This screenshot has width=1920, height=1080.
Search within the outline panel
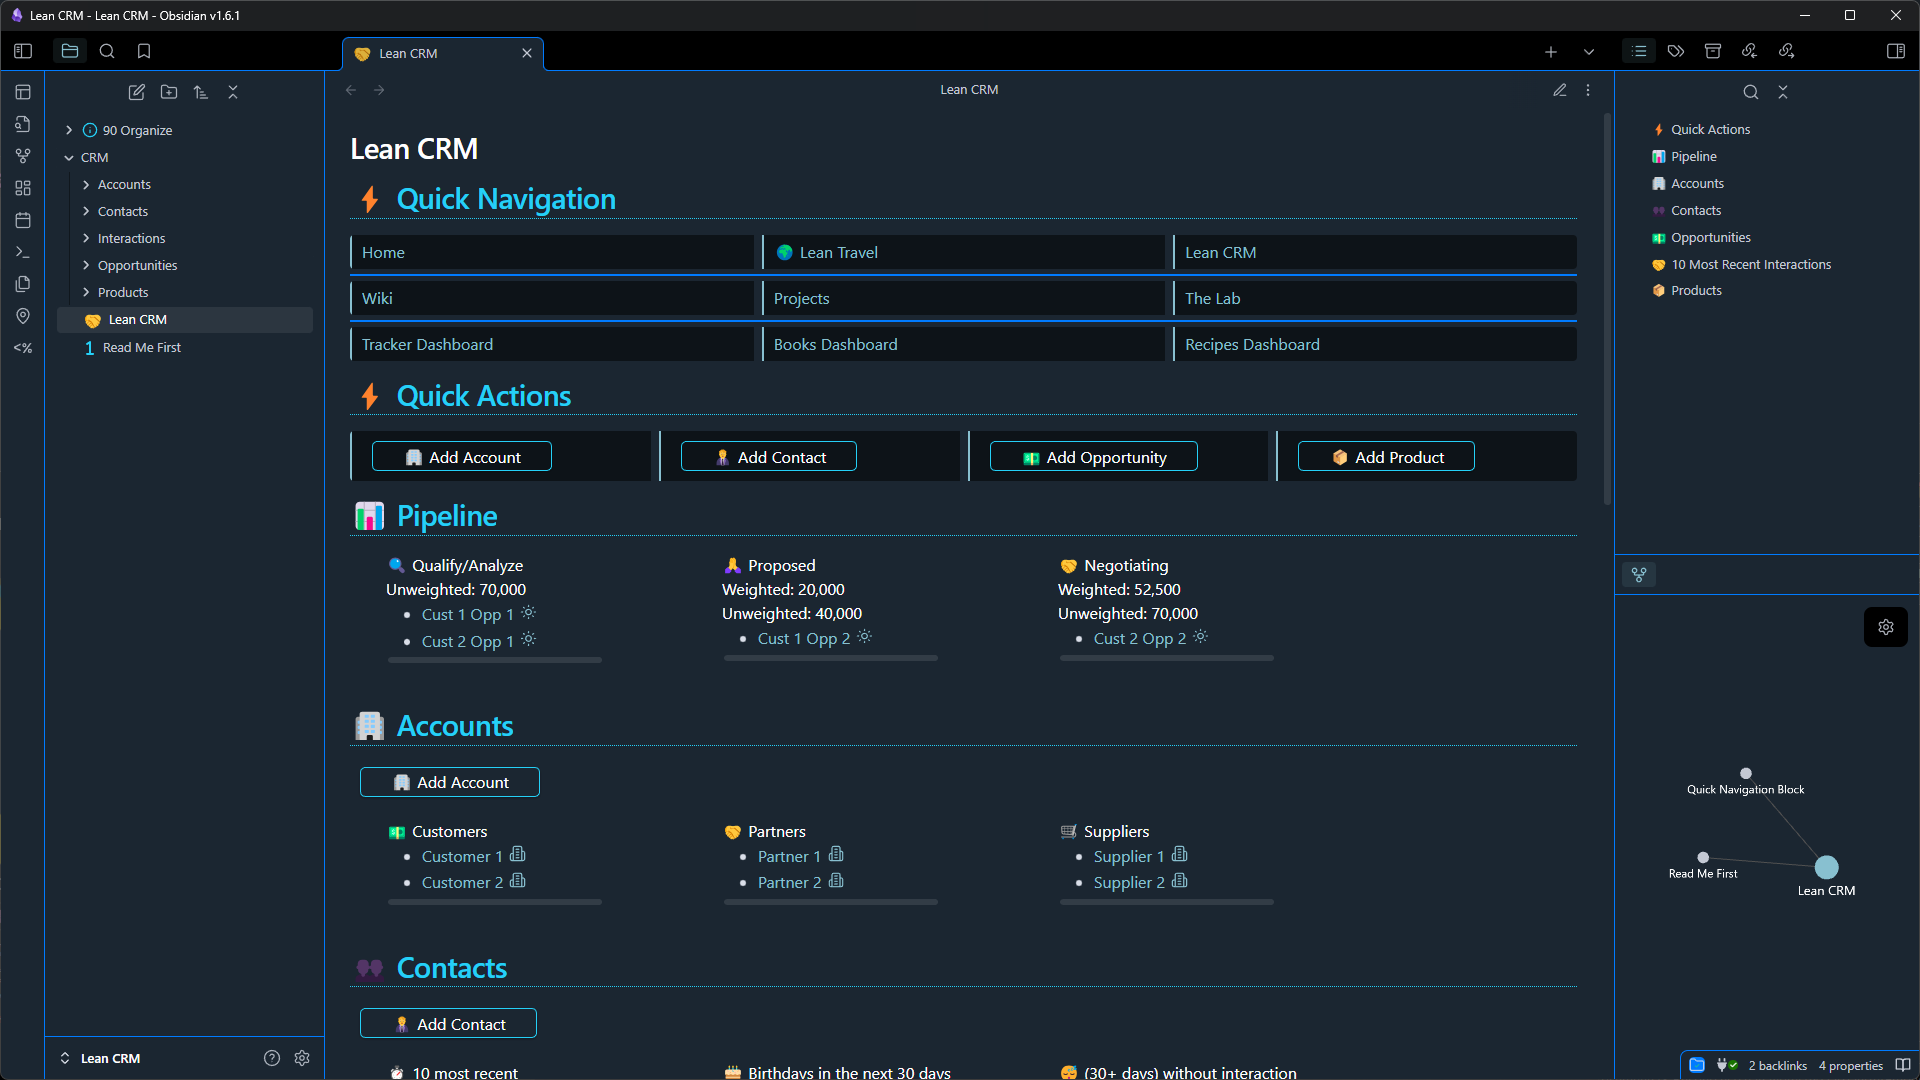[1751, 92]
